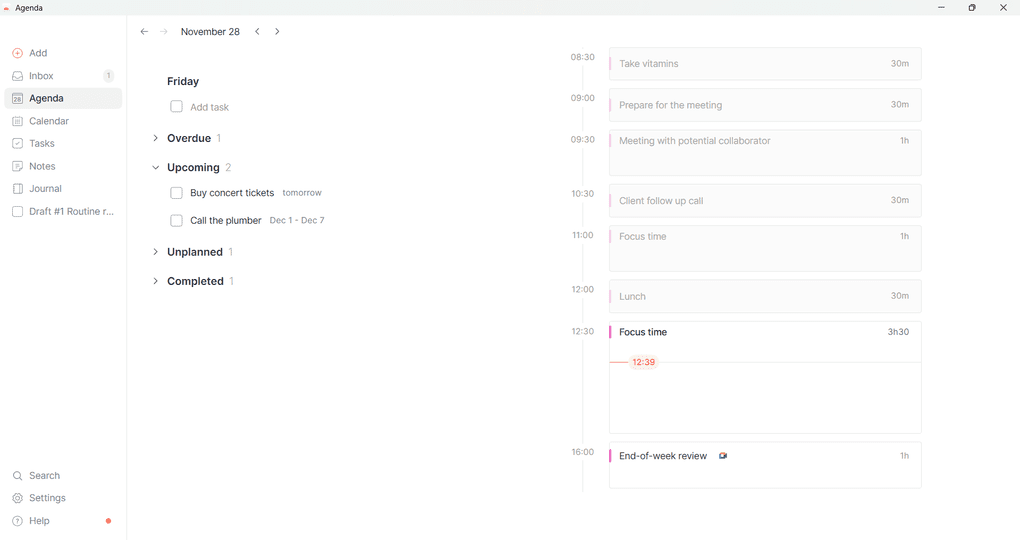Open the 12:30 Focus time 3h30 block
Screen dimensions: 1020x540
tap(765, 377)
